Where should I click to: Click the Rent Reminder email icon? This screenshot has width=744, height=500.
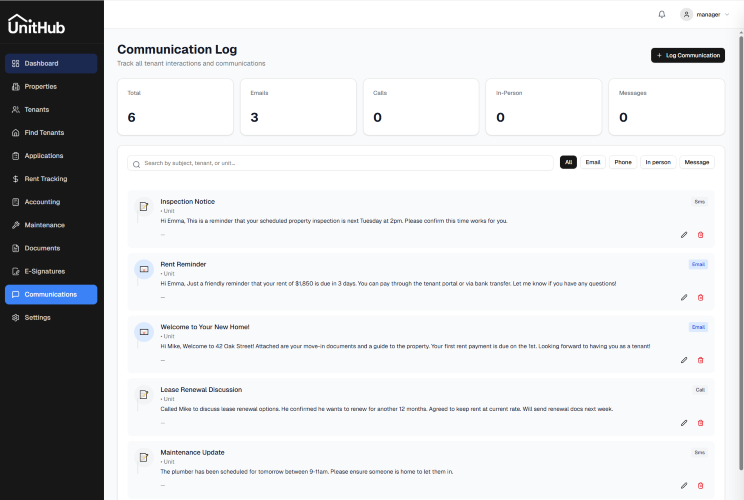click(x=144, y=269)
